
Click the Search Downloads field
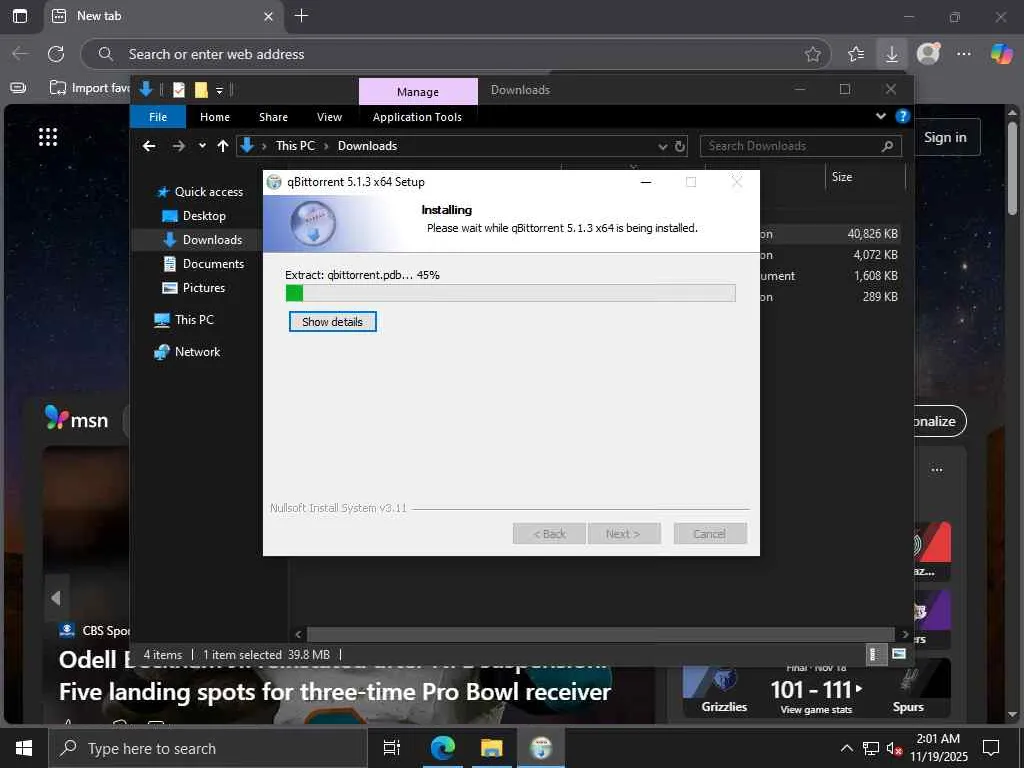(801, 146)
